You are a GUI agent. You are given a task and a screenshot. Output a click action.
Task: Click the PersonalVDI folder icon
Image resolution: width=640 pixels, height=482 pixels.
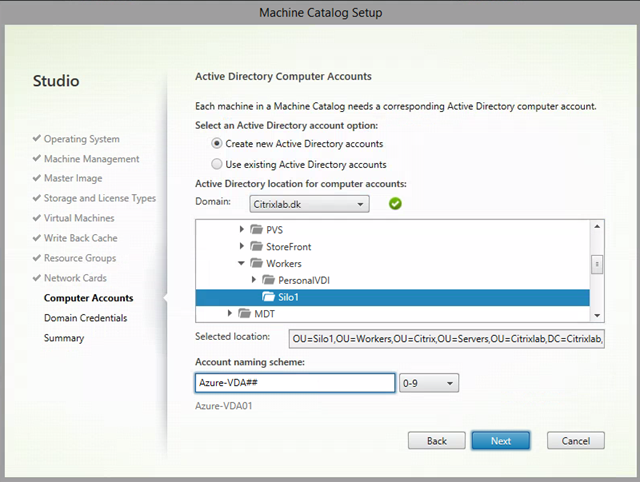(269, 280)
